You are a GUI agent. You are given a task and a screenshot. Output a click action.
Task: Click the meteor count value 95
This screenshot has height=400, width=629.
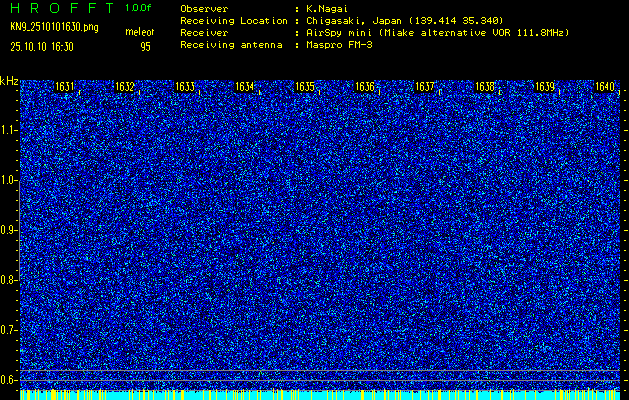click(x=146, y=46)
